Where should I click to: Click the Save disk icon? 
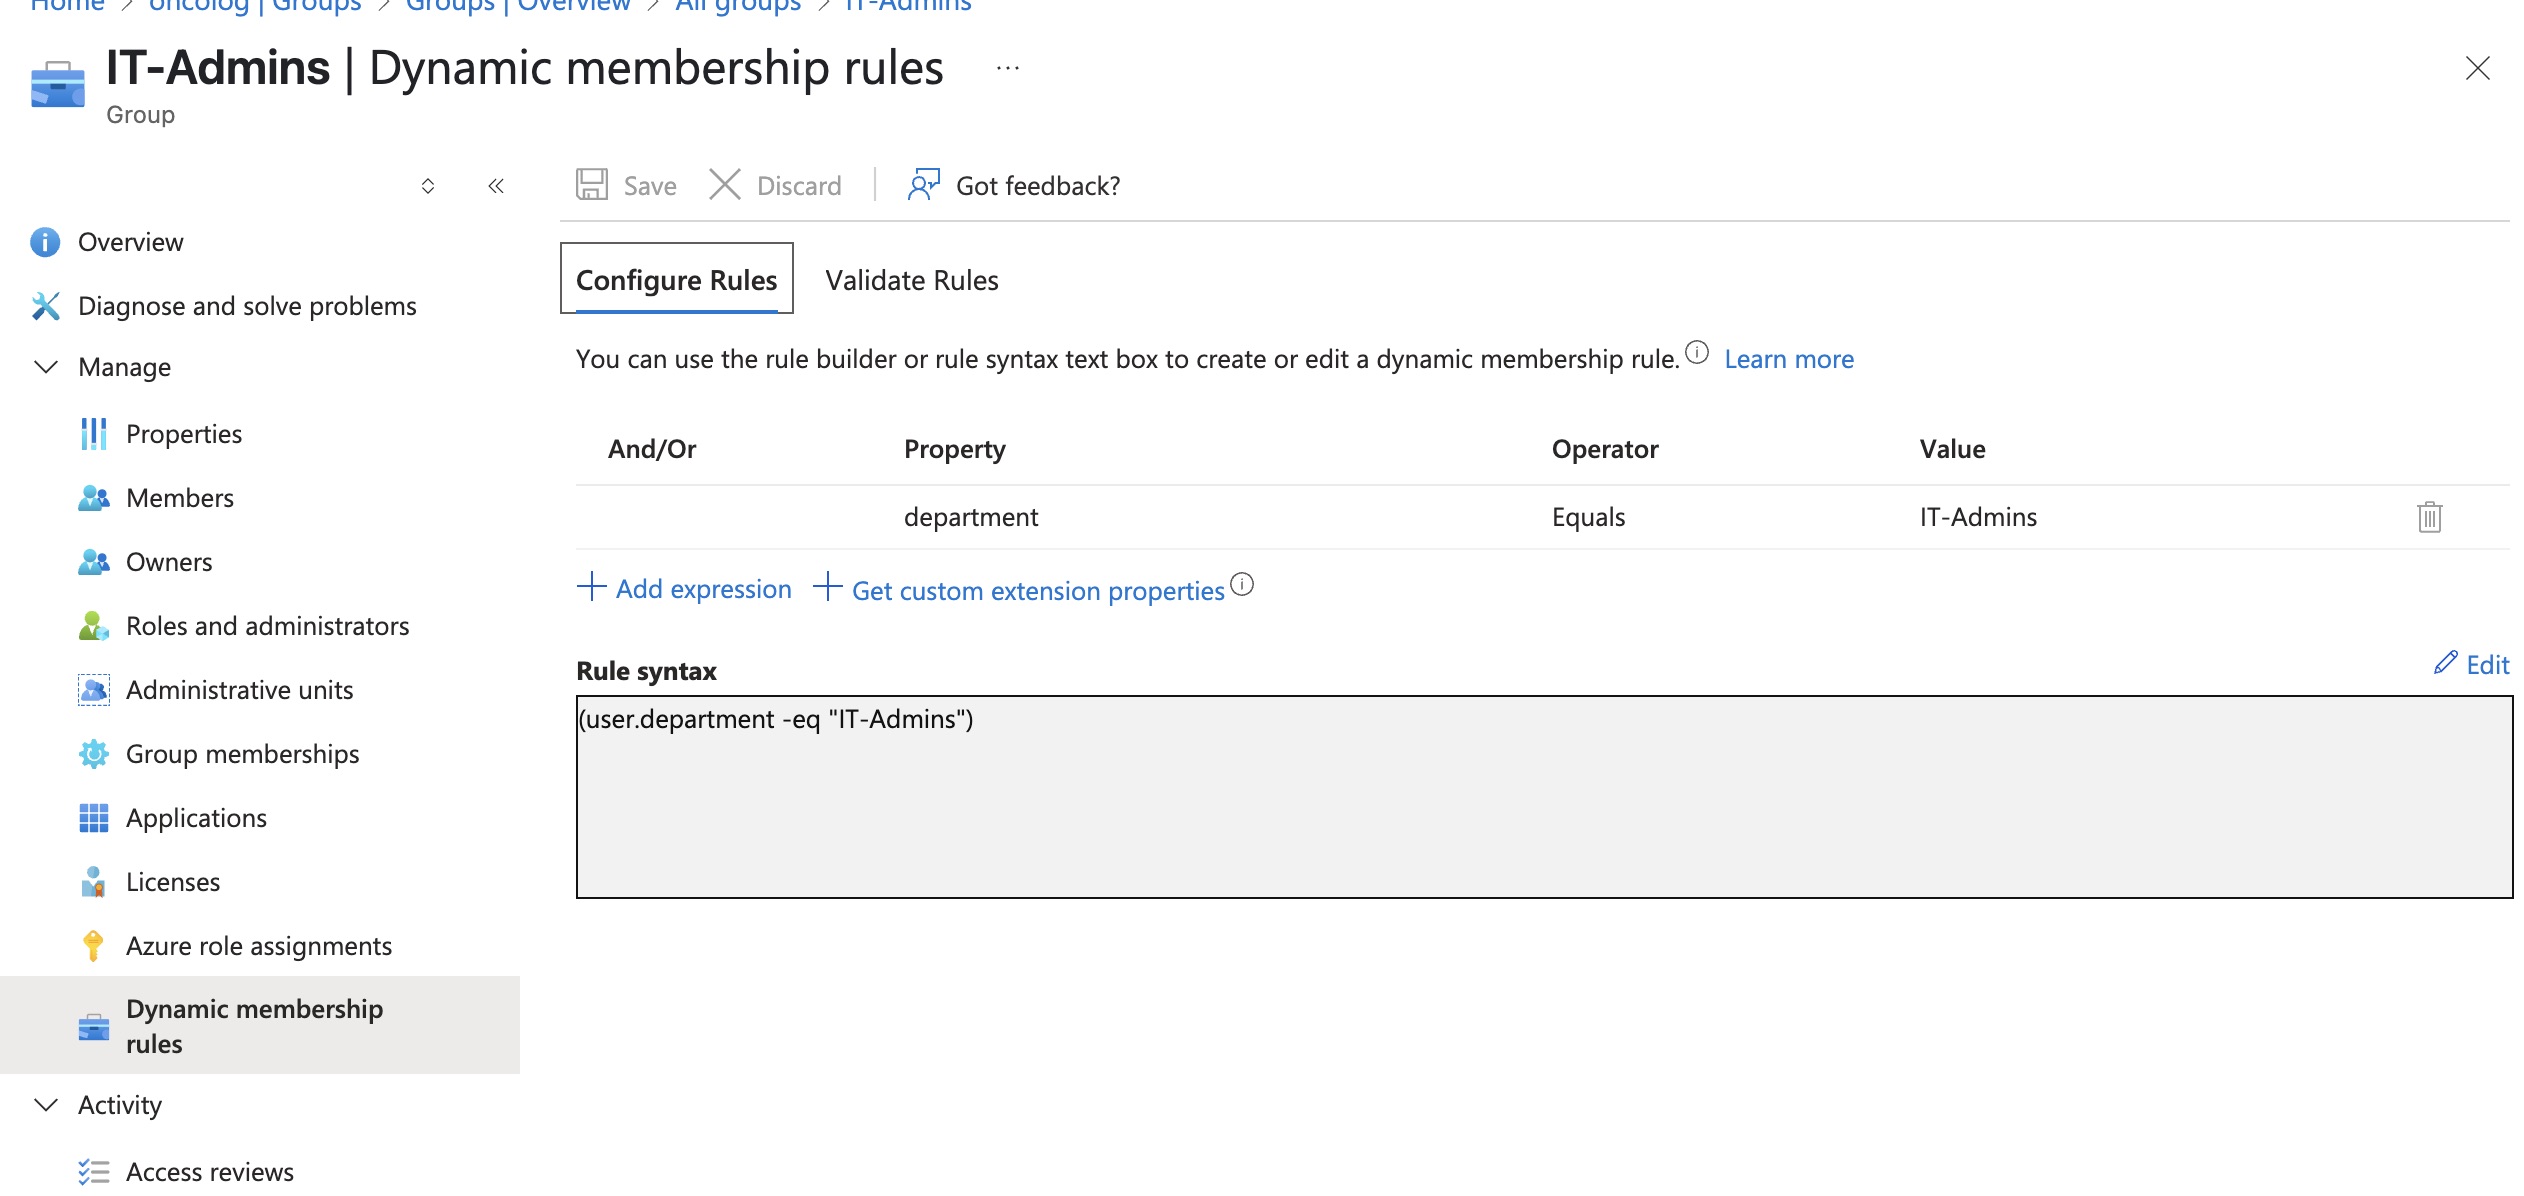pos(592,185)
